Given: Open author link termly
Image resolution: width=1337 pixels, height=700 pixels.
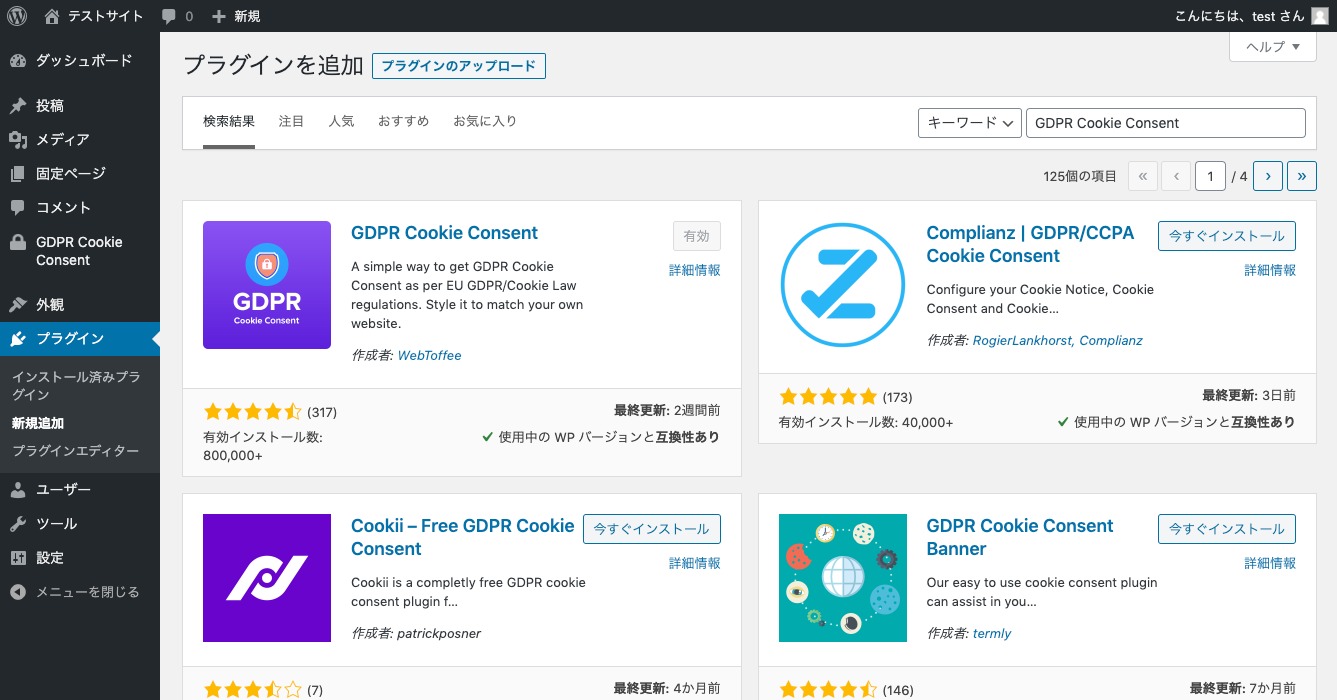Looking at the screenshot, I should (992, 633).
